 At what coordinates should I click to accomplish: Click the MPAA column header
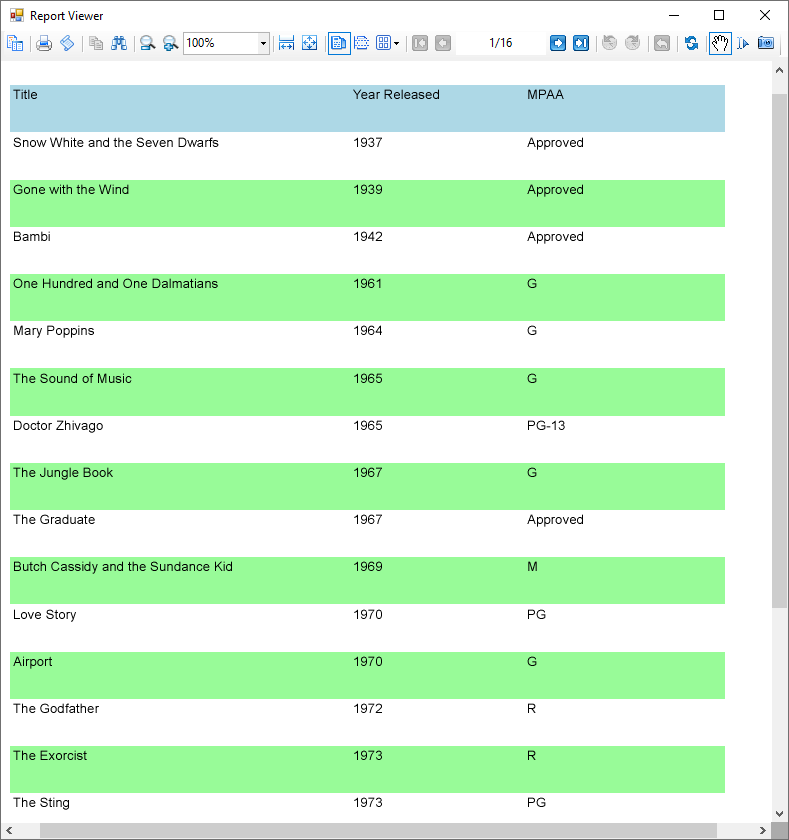(545, 95)
